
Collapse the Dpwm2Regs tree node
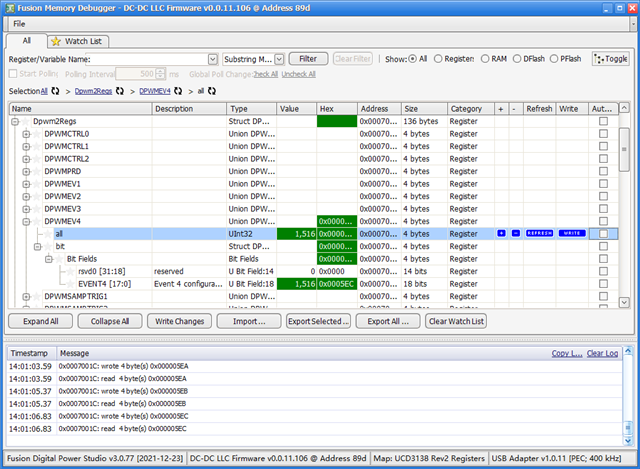15,121
